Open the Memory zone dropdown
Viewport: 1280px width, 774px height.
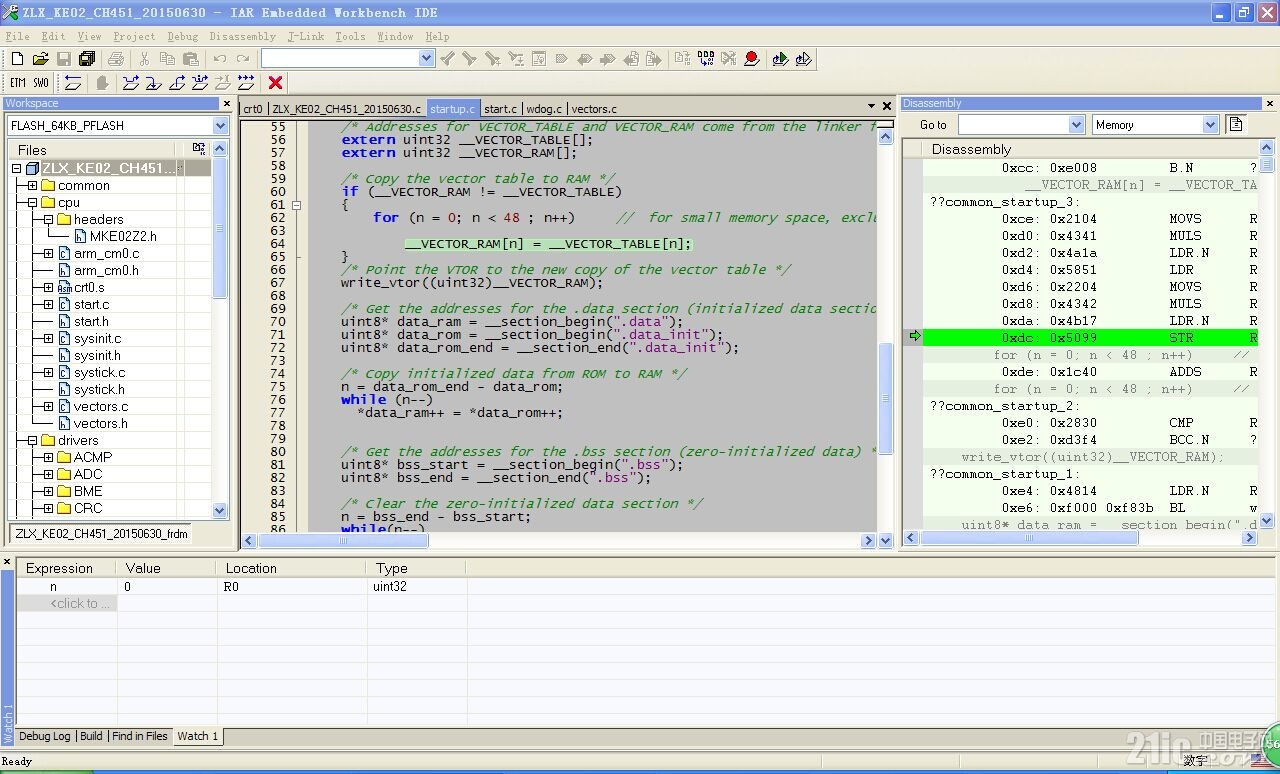pyautogui.click(x=1210, y=125)
